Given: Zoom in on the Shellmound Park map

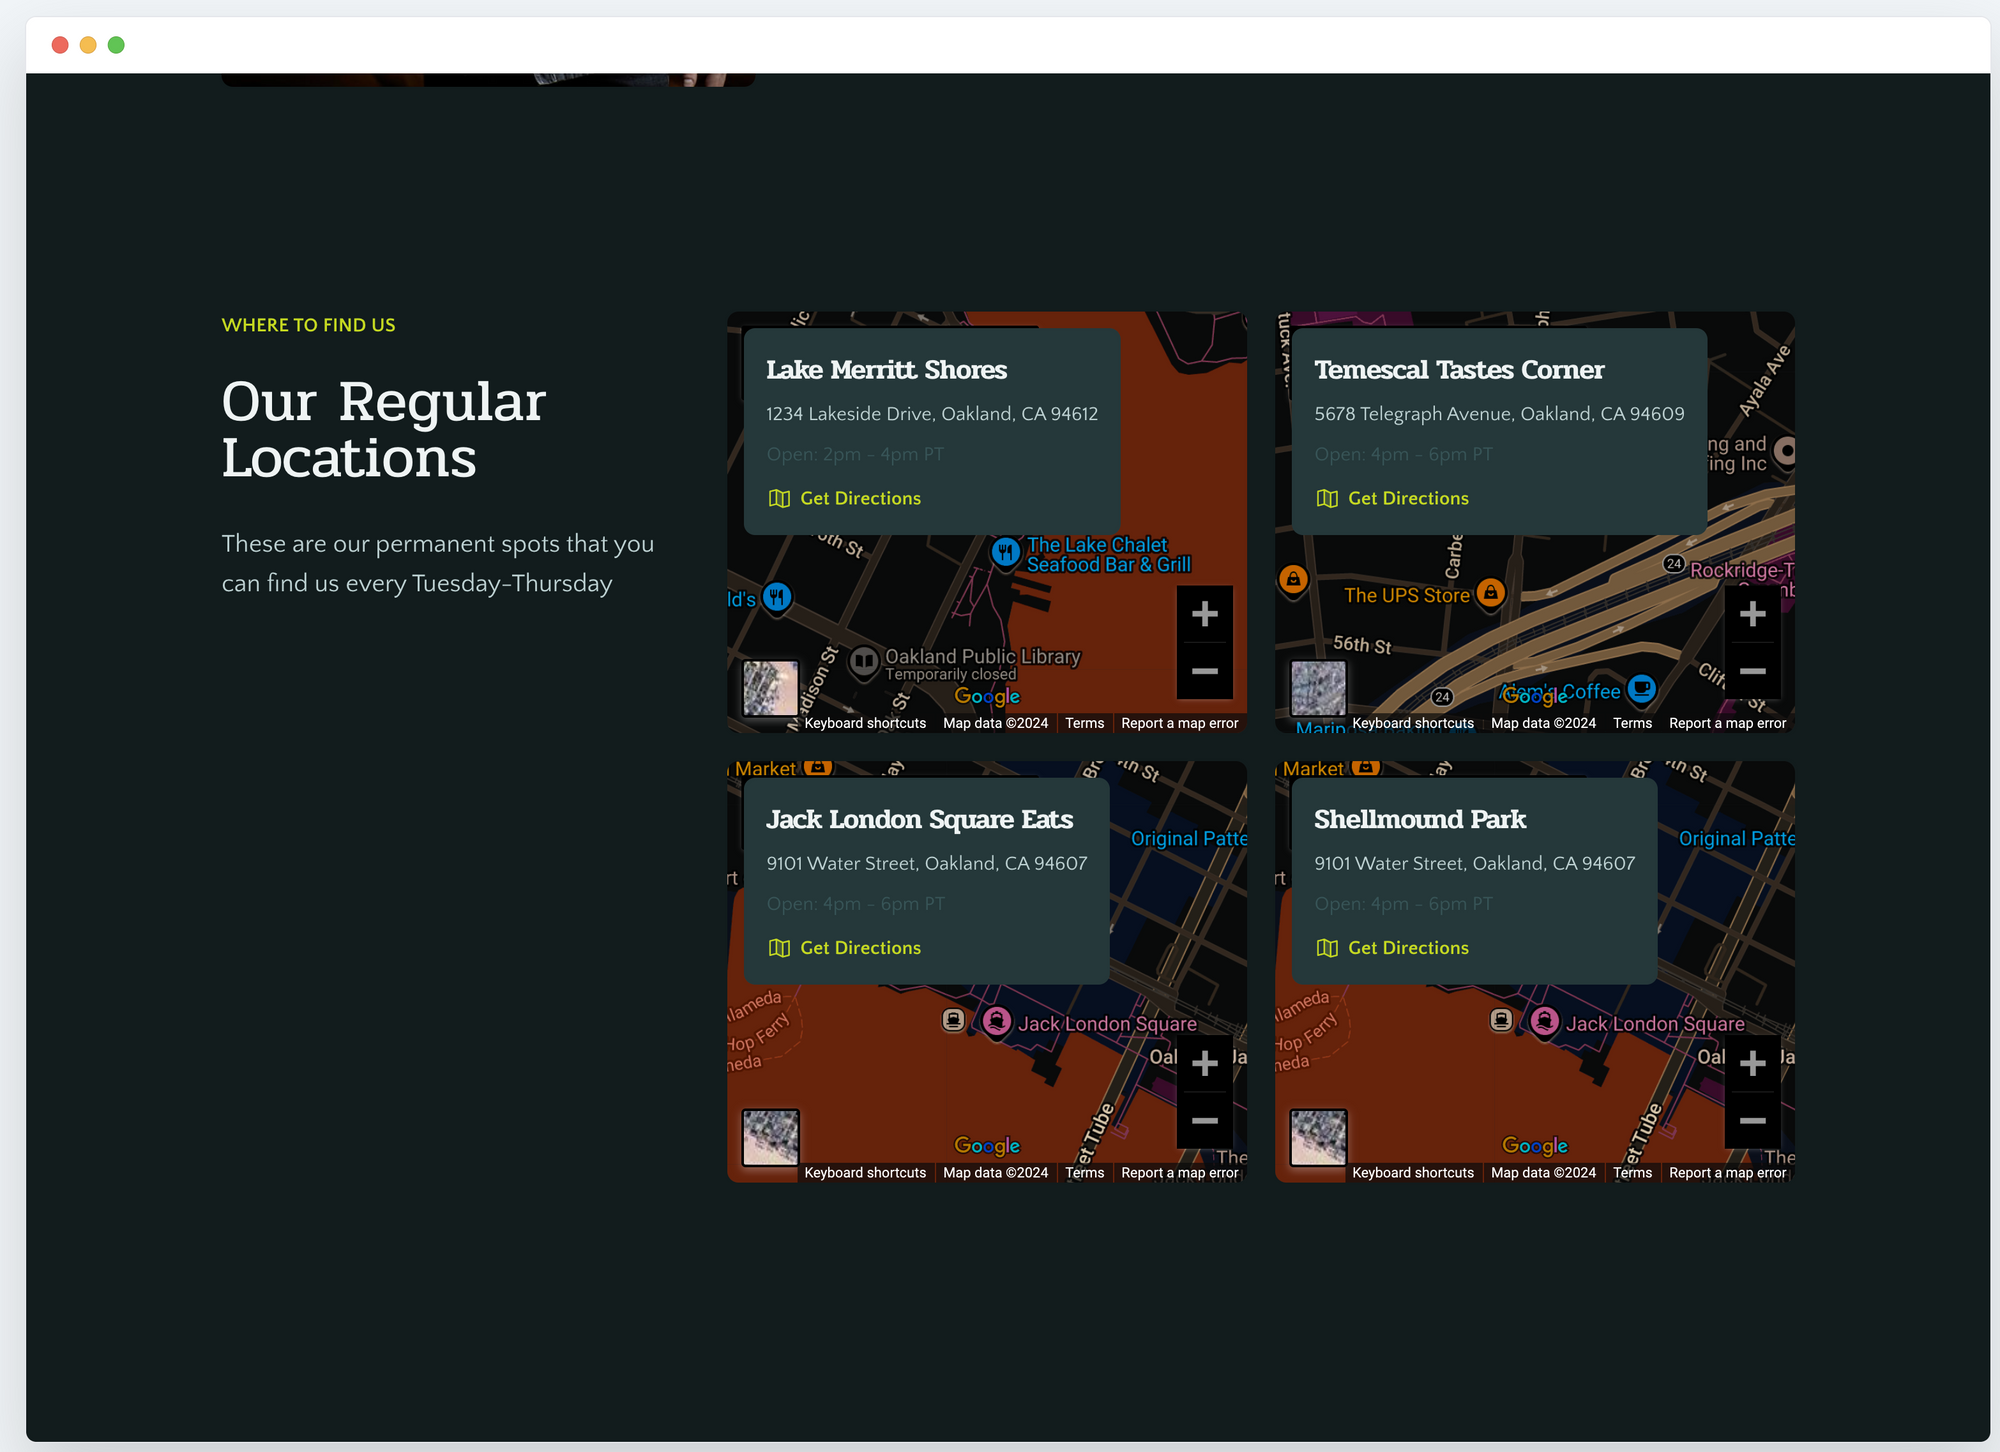Looking at the screenshot, I should coord(1753,1063).
